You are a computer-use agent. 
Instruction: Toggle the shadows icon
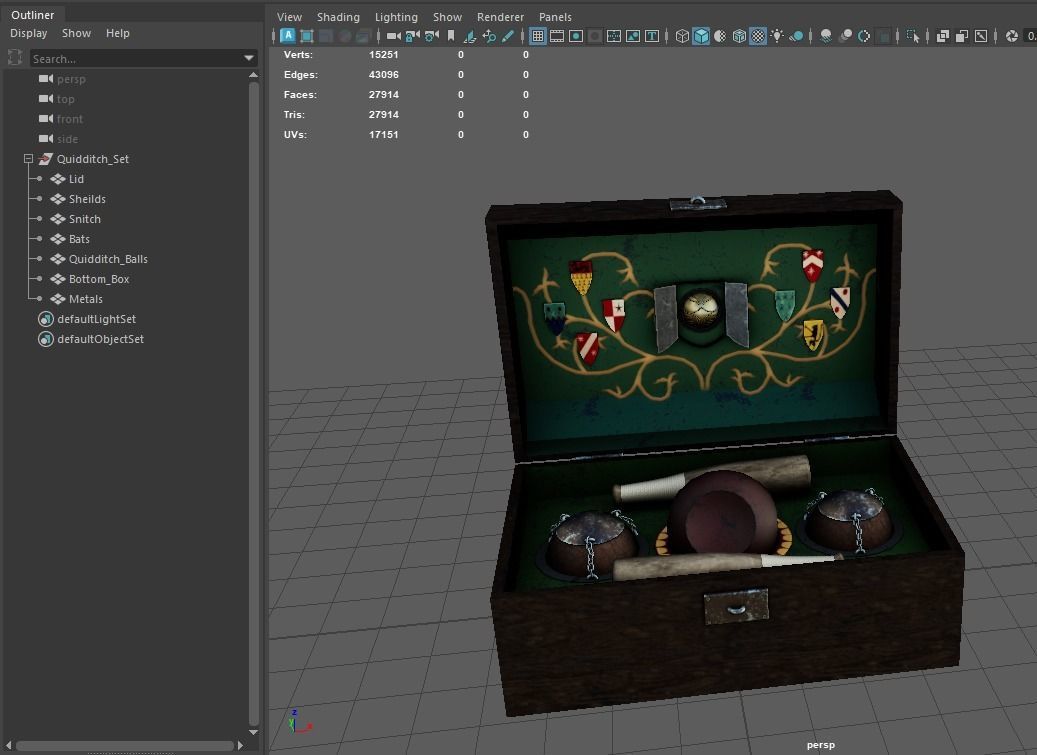coord(796,36)
